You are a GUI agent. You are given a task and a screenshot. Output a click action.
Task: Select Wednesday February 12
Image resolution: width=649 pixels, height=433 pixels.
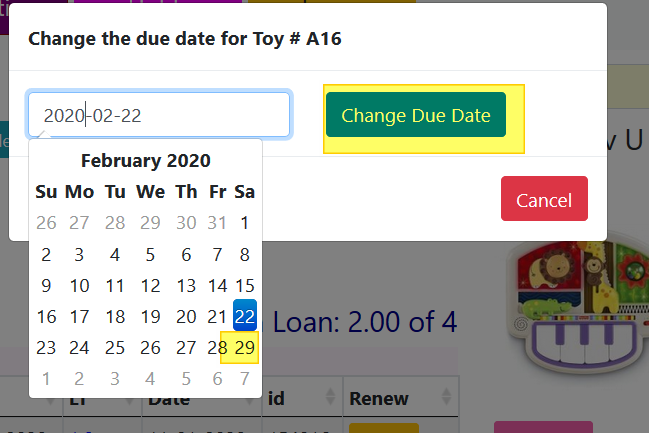pos(150,286)
